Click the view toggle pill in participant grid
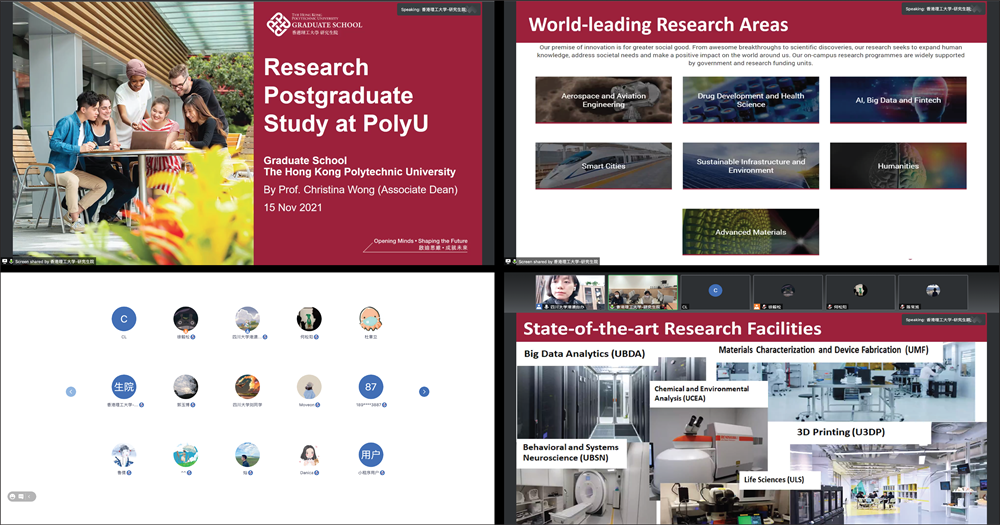The width and height of the screenshot is (1000, 525). [x=21, y=496]
